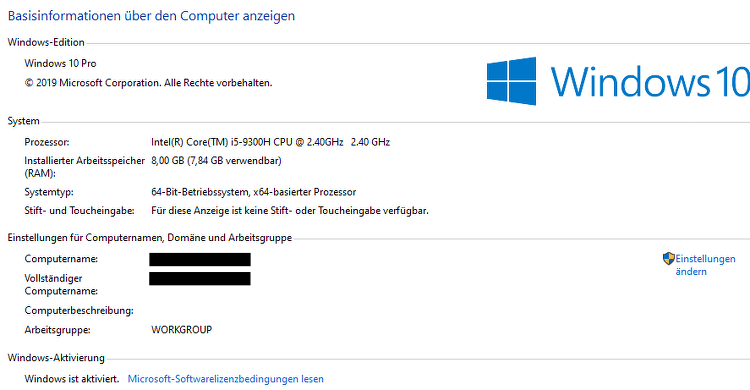Select the Basisinformationen über den Computer heading
The width and height of the screenshot is (750, 390).
(151, 16)
